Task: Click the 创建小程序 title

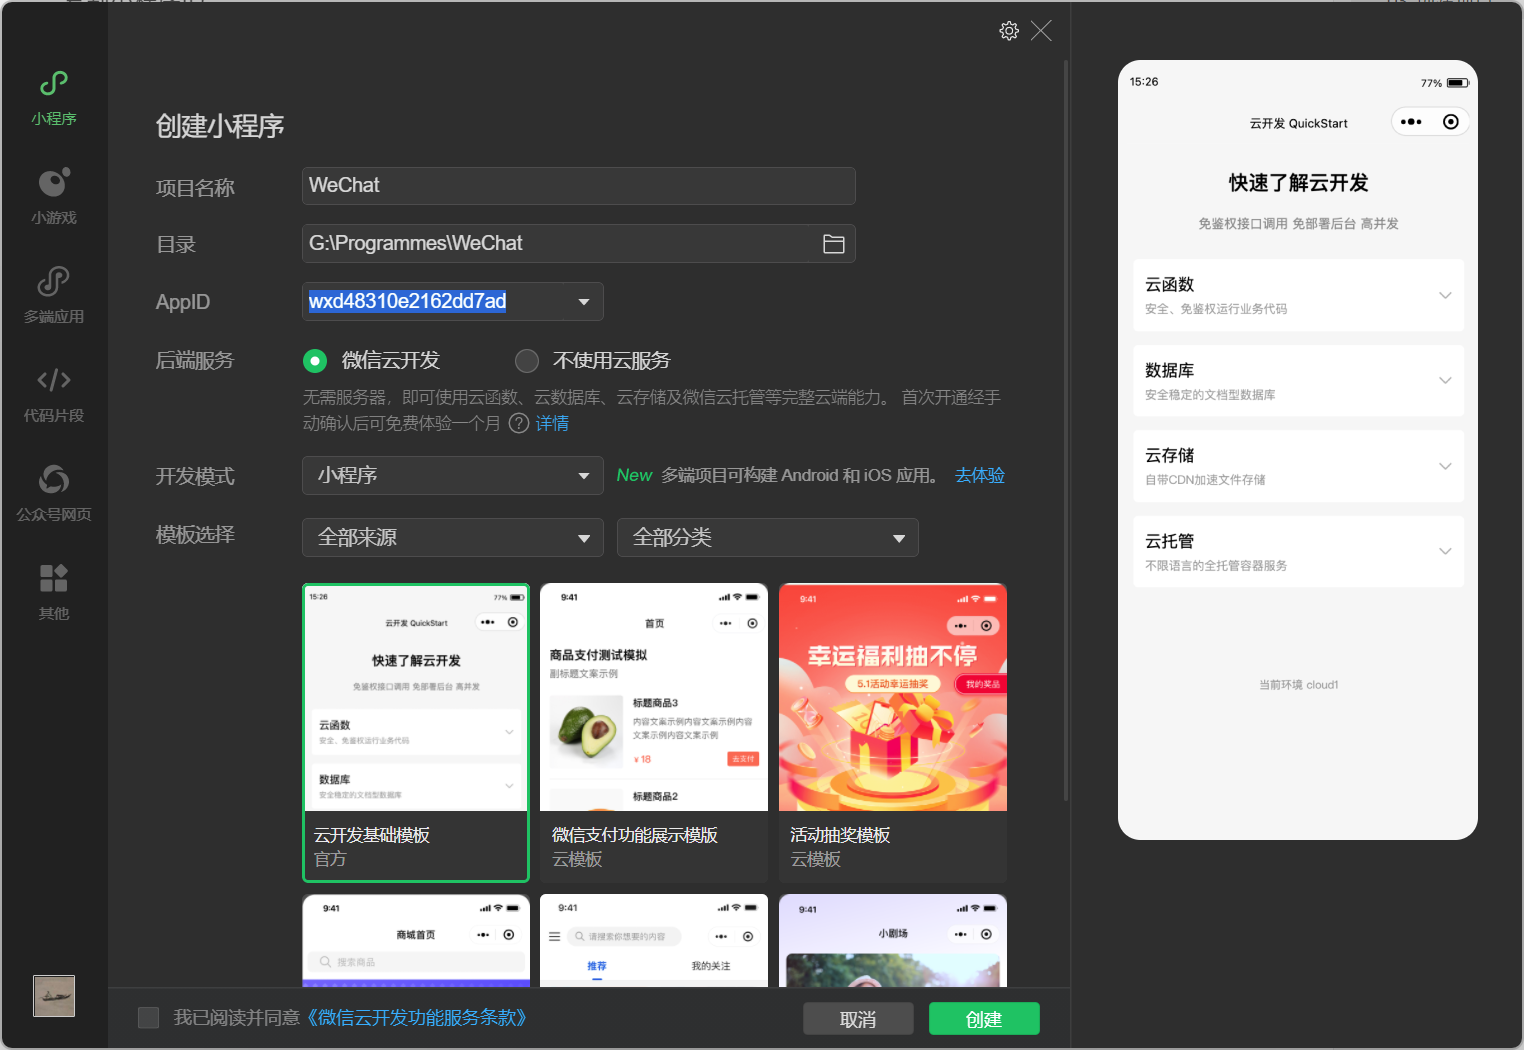Action: coord(220,126)
